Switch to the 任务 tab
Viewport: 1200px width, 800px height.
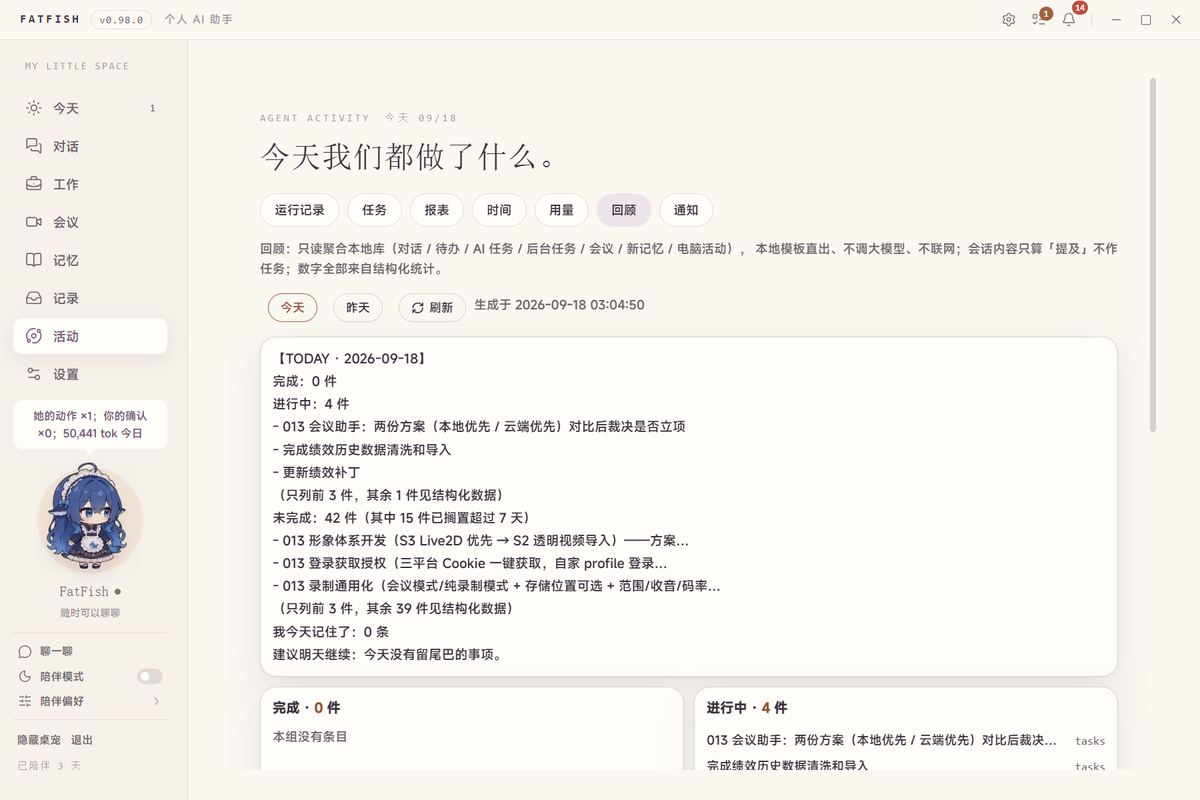pyautogui.click(x=375, y=210)
